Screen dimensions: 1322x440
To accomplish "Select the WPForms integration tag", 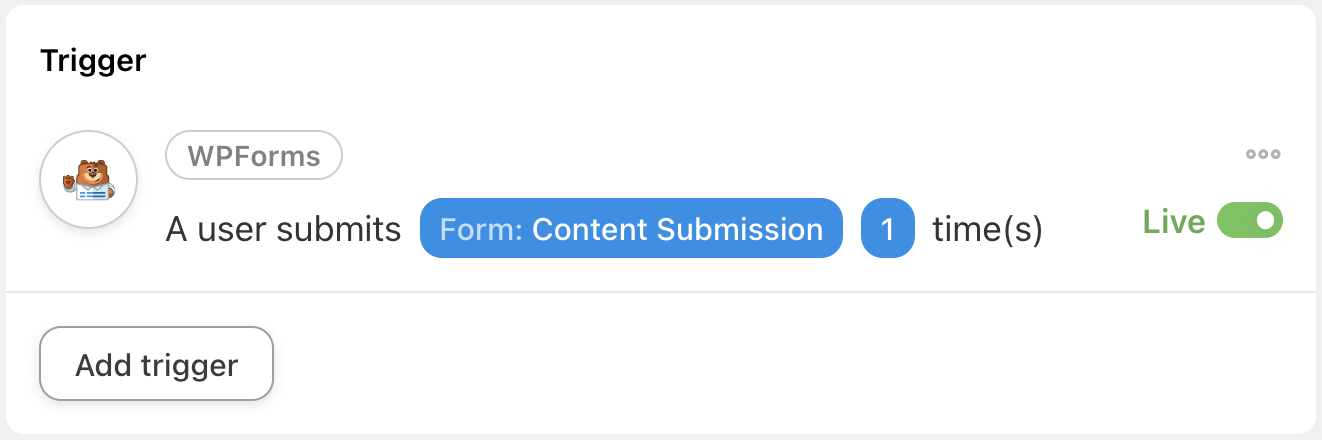I will (254, 156).
